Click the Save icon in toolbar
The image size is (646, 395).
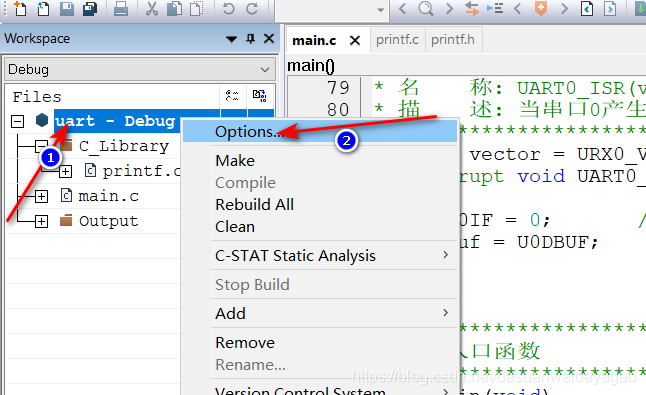click(66, 8)
